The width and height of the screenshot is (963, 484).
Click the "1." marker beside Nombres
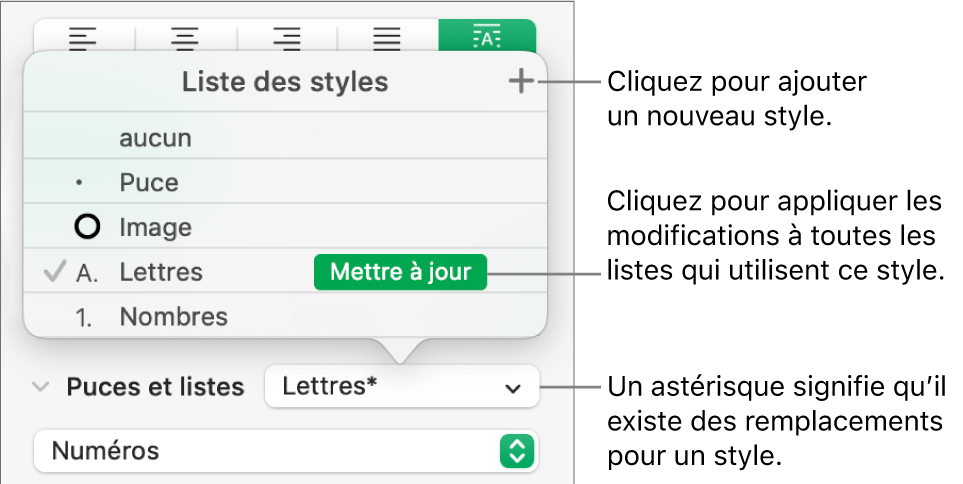(87, 318)
